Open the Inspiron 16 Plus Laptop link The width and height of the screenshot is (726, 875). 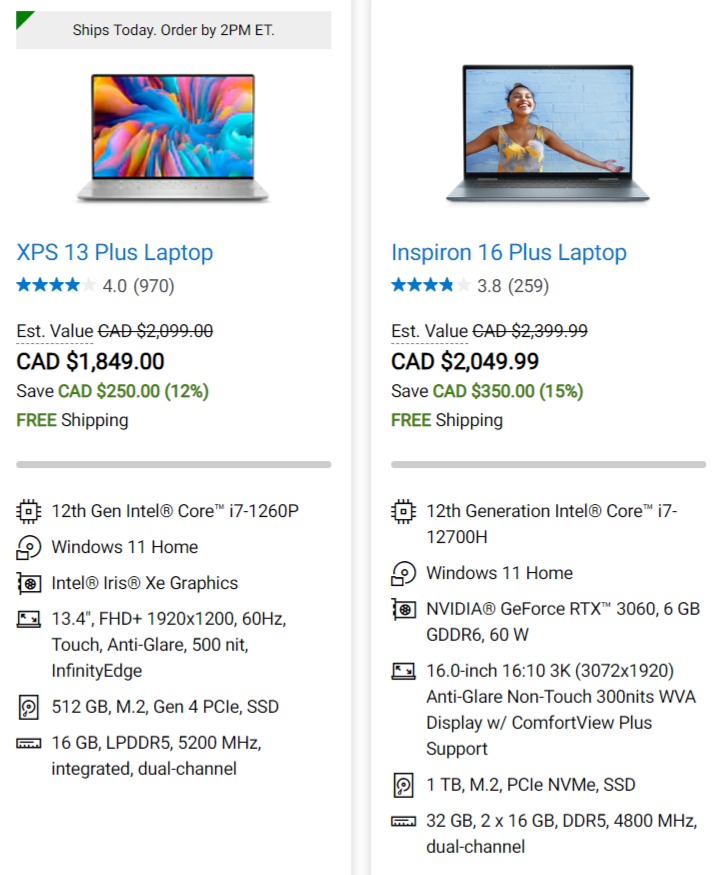tap(509, 252)
